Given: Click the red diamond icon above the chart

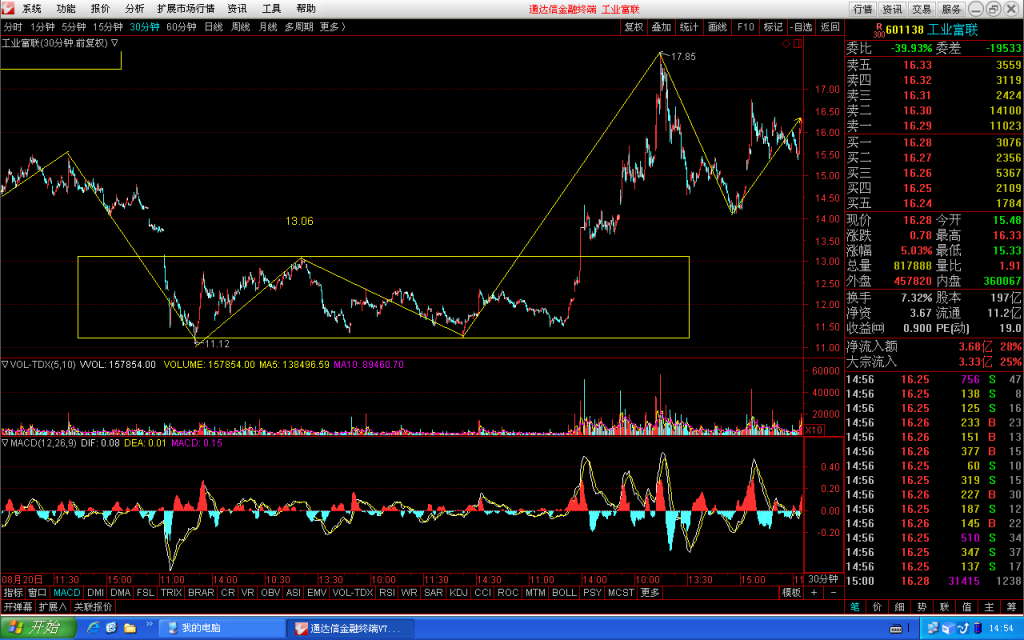Looking at the screenshot, I should [x=786, y=44].
